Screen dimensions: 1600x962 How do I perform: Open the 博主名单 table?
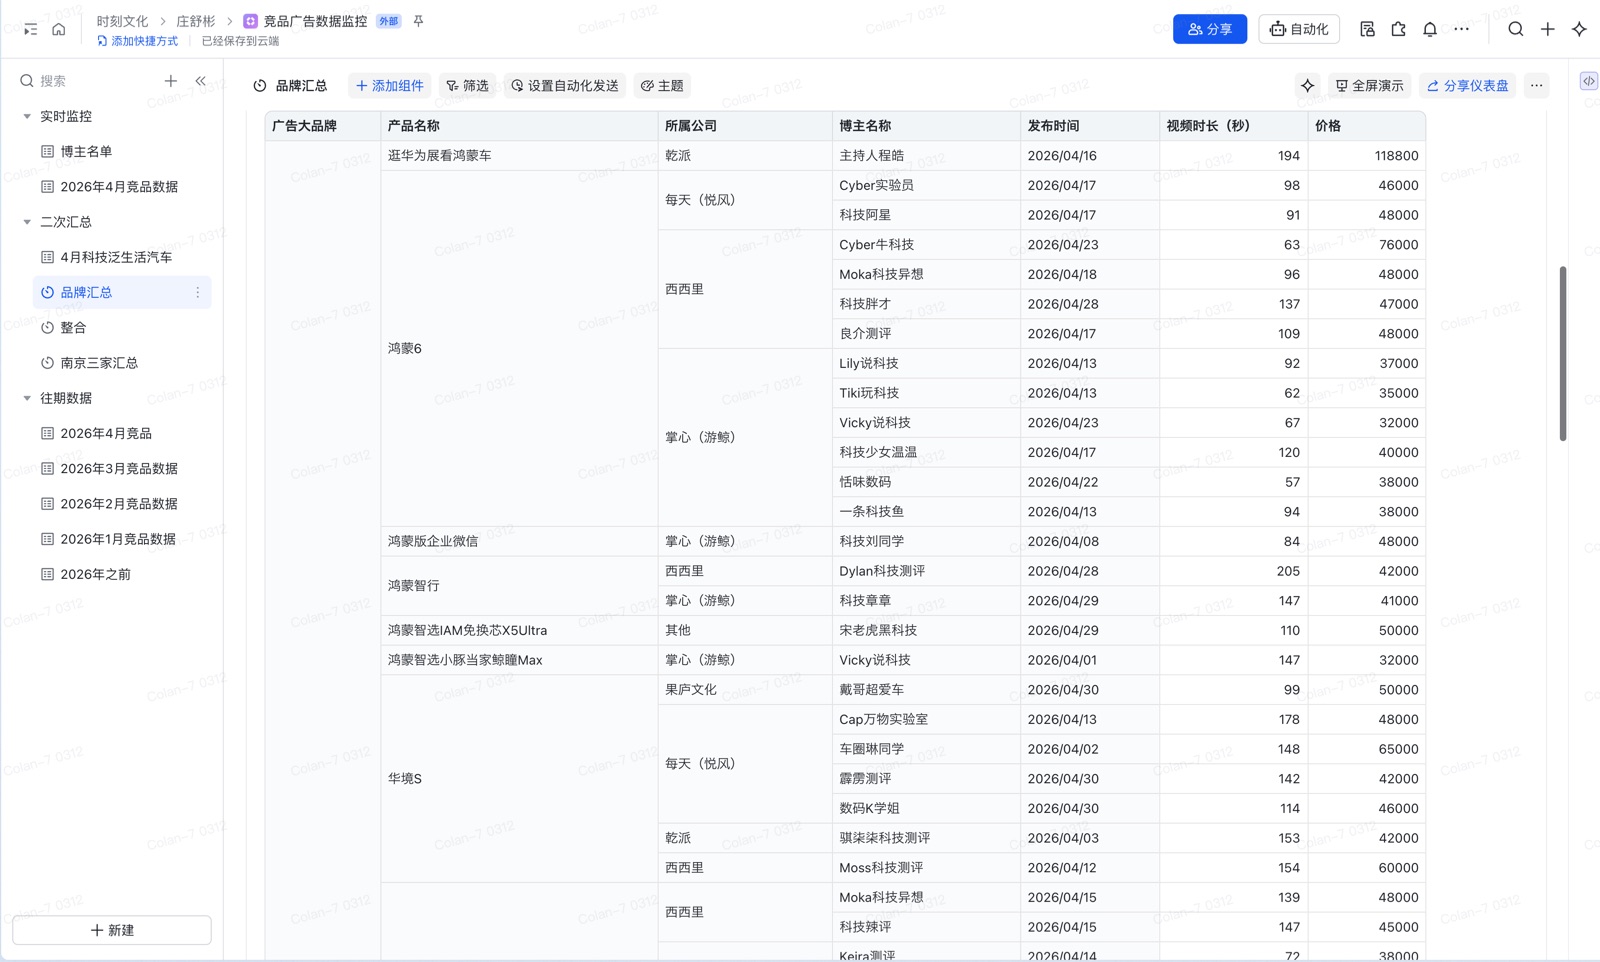(122, 151)
